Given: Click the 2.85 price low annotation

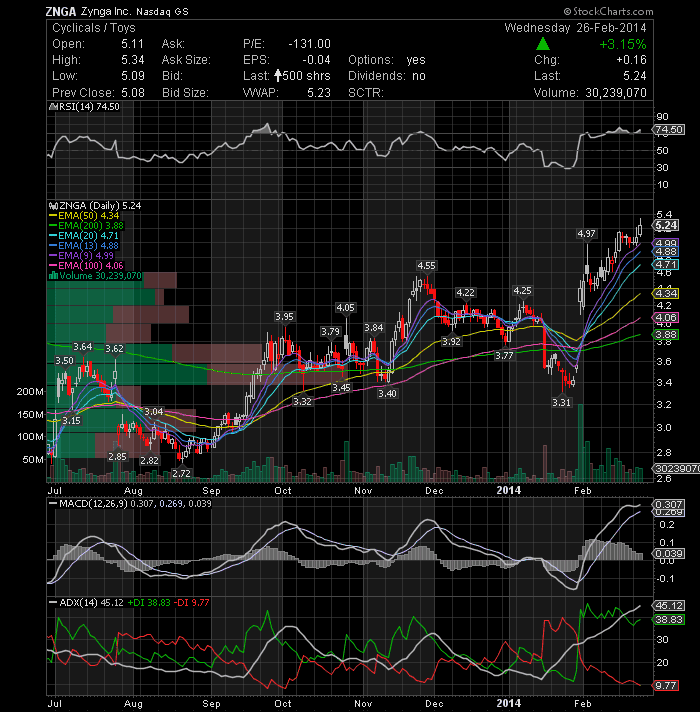Looking at the screenshot, I should [x=117, y=456].
